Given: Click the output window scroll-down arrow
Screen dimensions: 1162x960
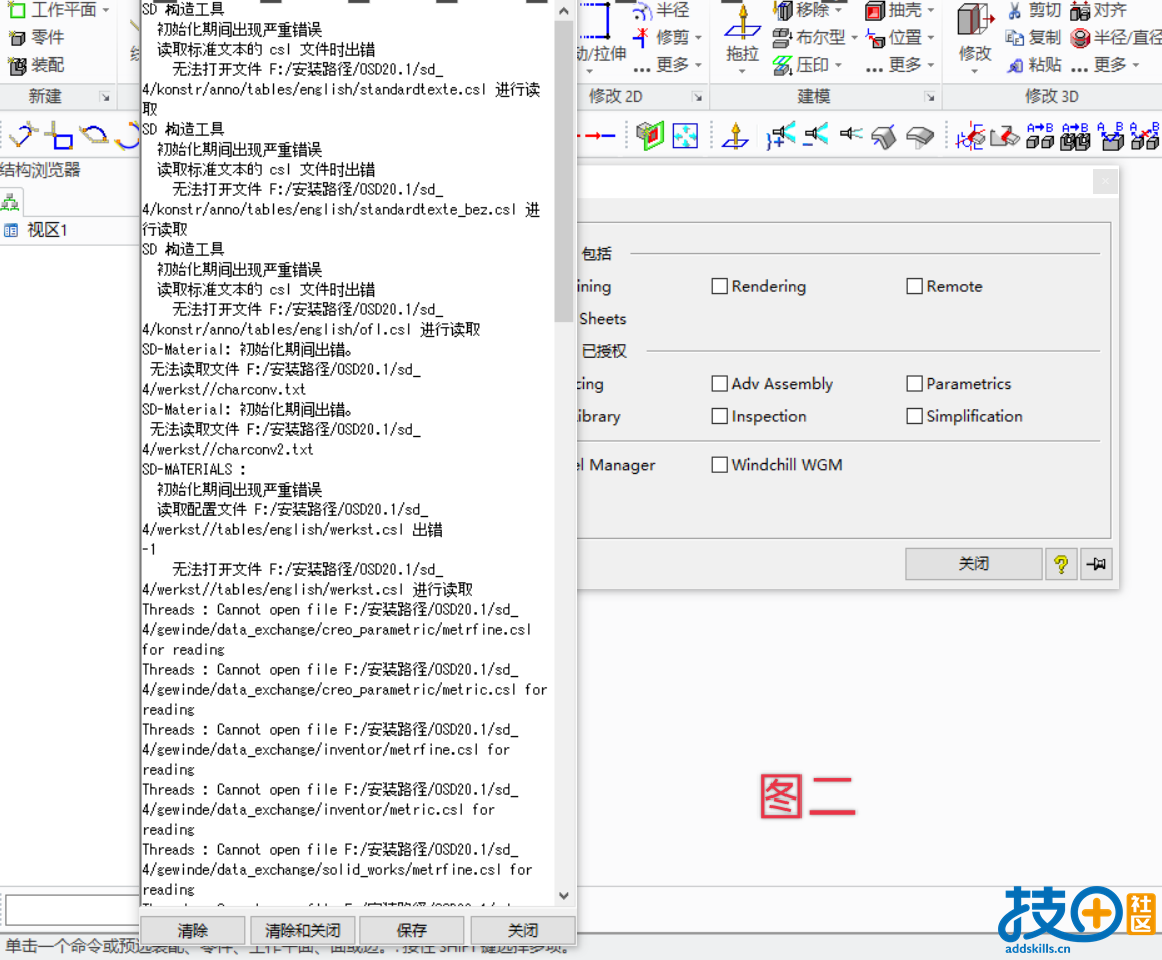Looking at the screenshot, I should point(564,896).
